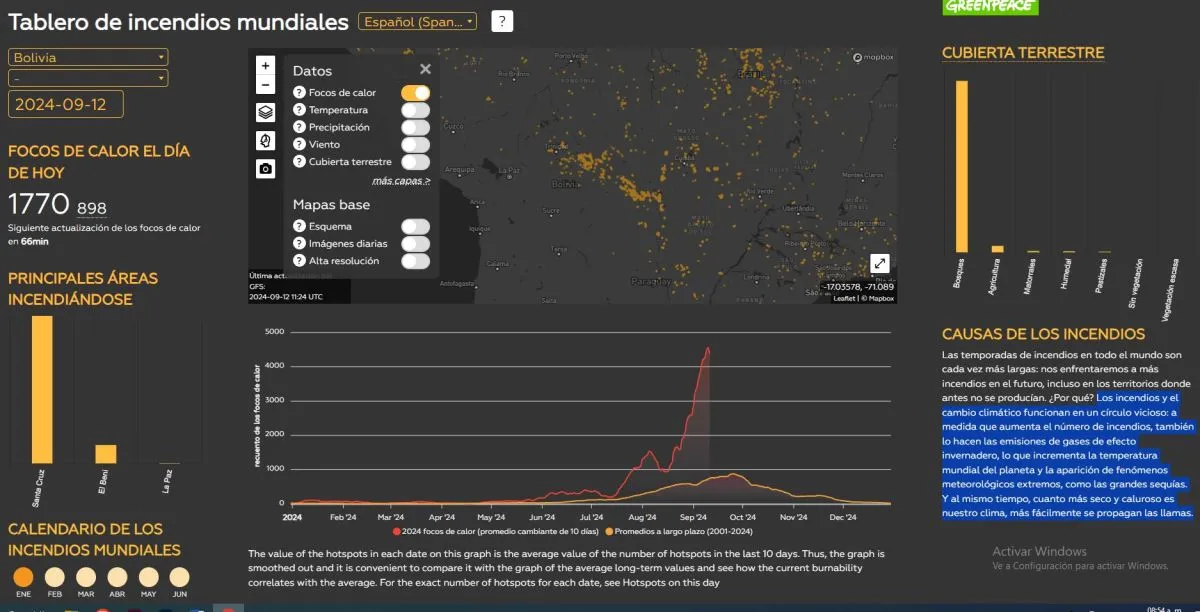Image resolution: width=1200 pixels, height=612 pixels.
Task: Click the Mapbox attribution link
Action: click(x=881, y=298)
